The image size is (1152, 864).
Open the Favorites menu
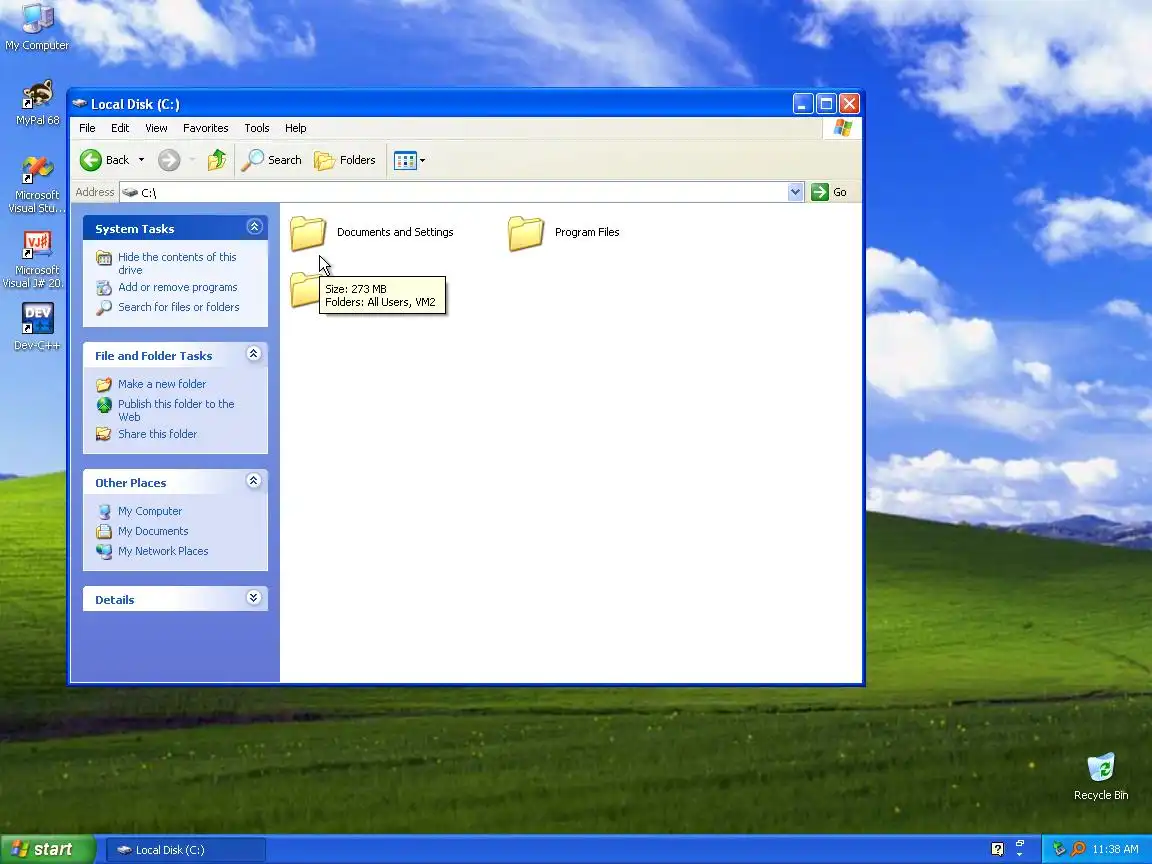click(x=206, y=128)
